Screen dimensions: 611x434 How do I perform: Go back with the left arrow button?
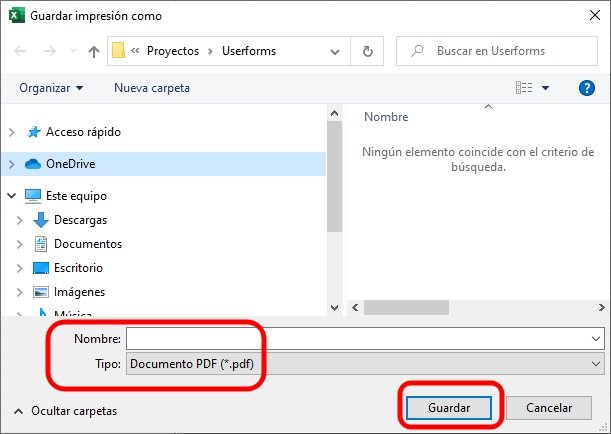coord(20,51)
